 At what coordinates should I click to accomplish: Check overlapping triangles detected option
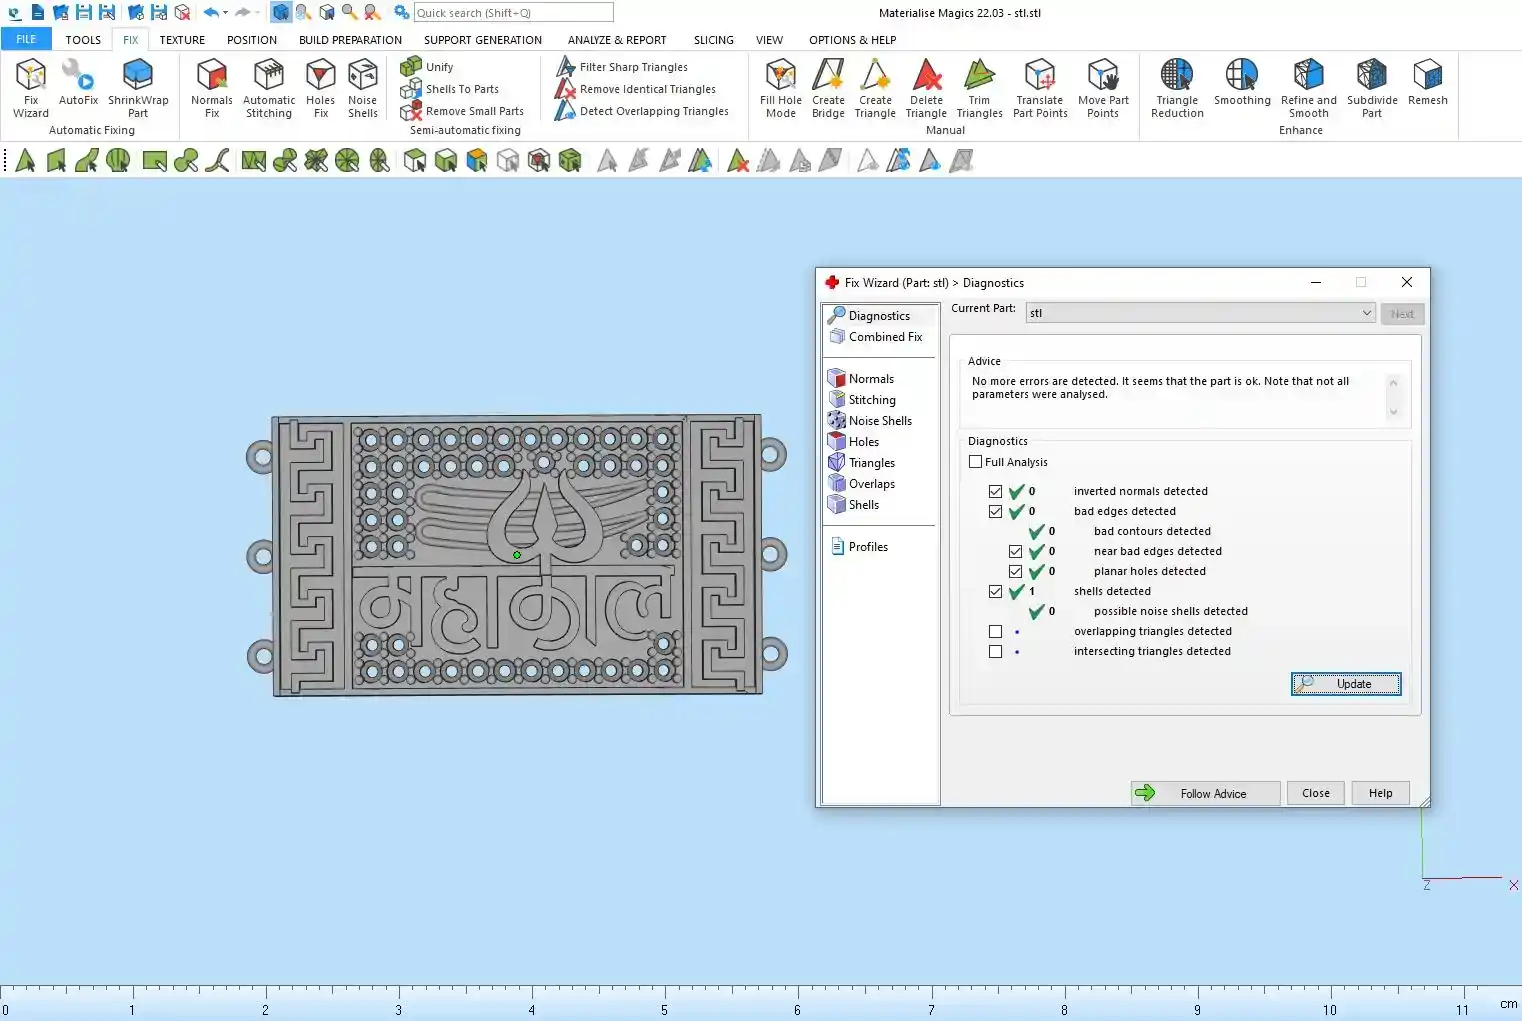pyautogui.click(x=995, y=632)
